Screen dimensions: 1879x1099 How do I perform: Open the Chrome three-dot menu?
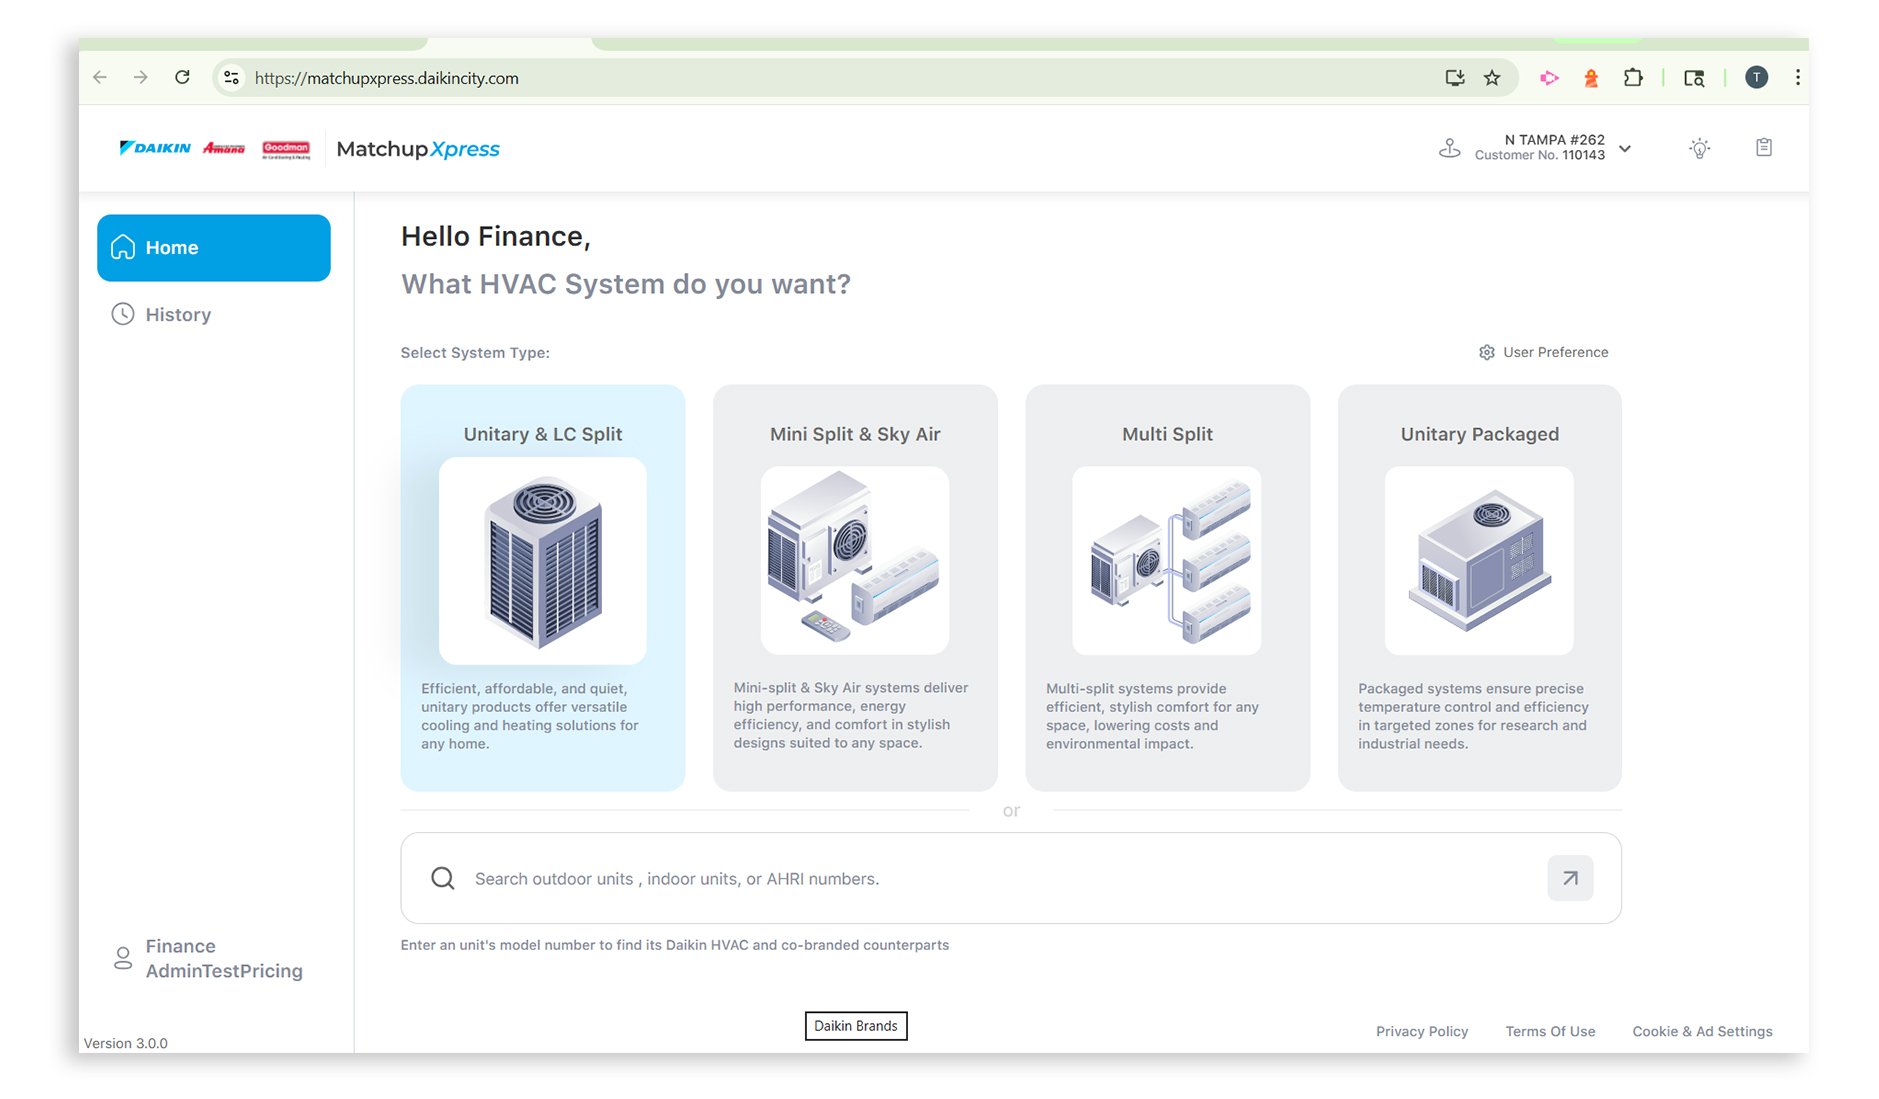coord(1797,78)
